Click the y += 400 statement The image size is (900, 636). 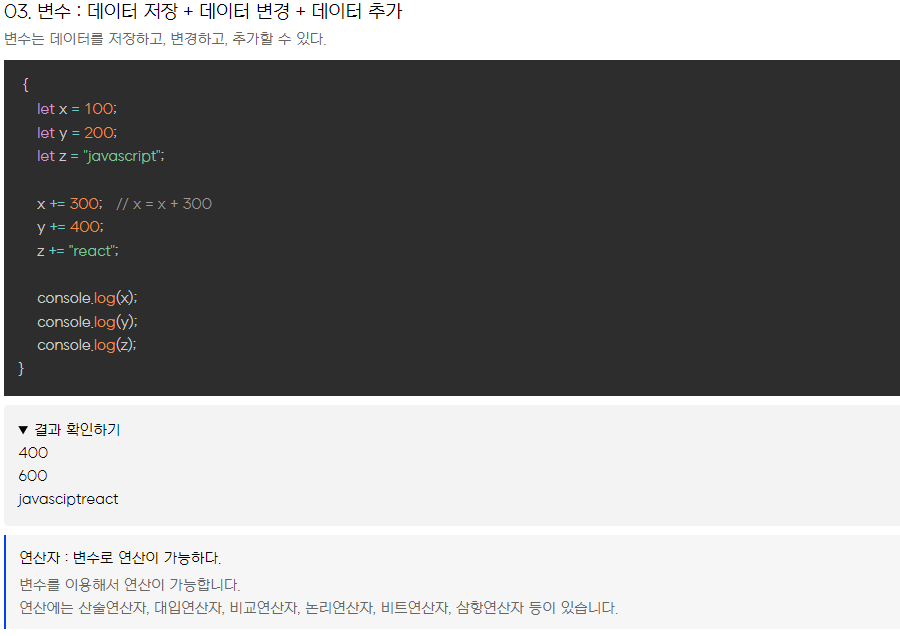click(71, 227)
